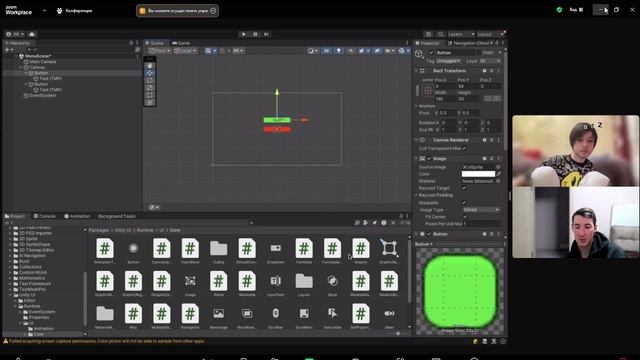Select the Scale tool in Scene toolbar
The image size is (640, 360).
tap(150, 88)
